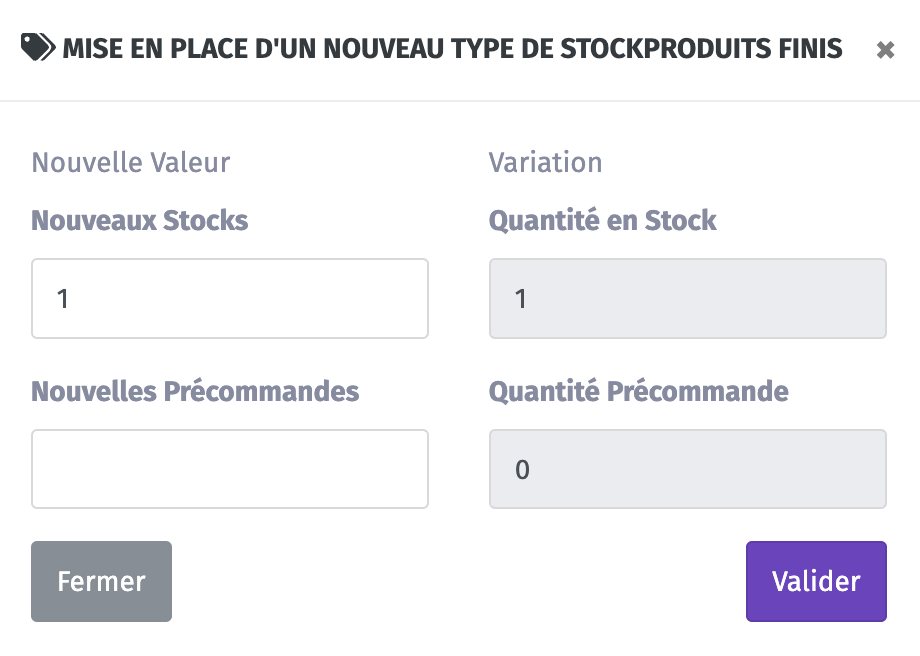Click the tag icon beside the title
920x656 pixels.
tap(38, 48)
